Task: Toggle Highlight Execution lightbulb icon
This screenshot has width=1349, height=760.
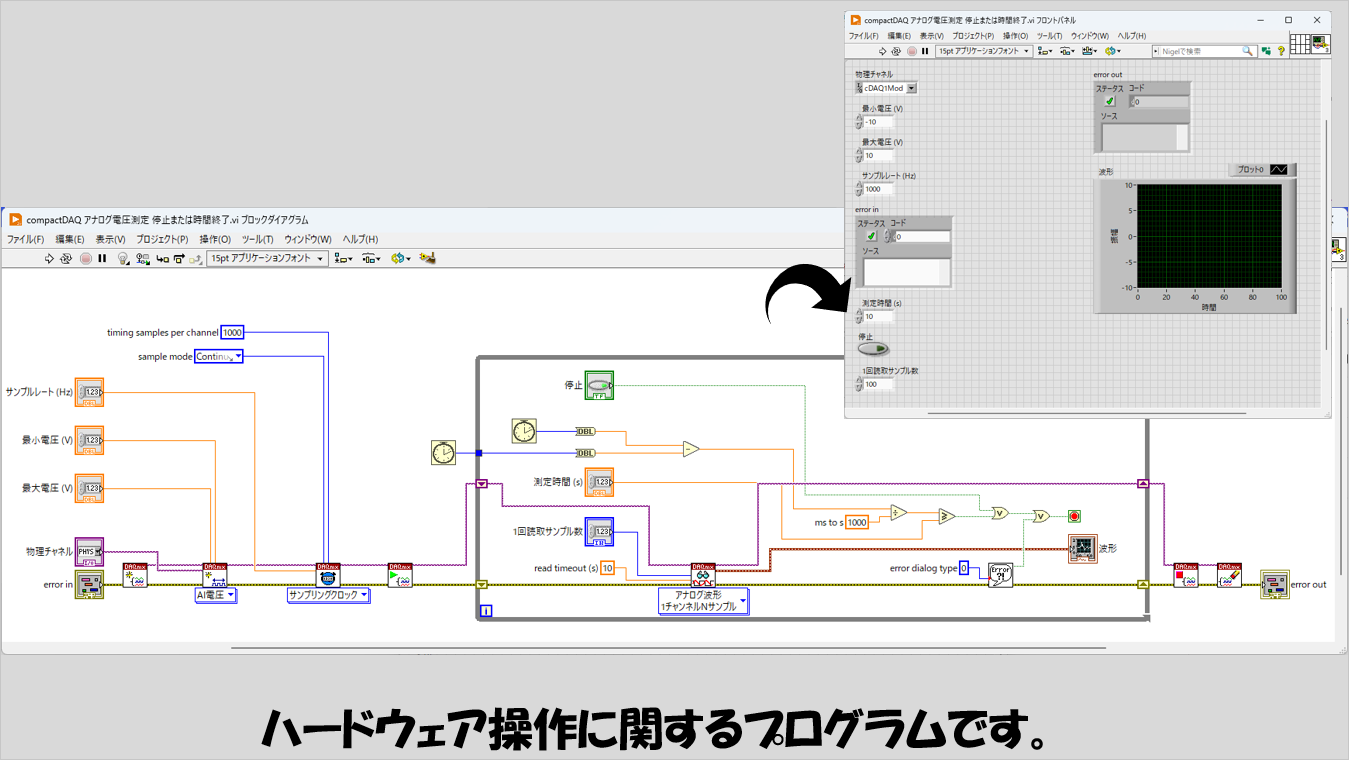Action: tap(123, 259)
